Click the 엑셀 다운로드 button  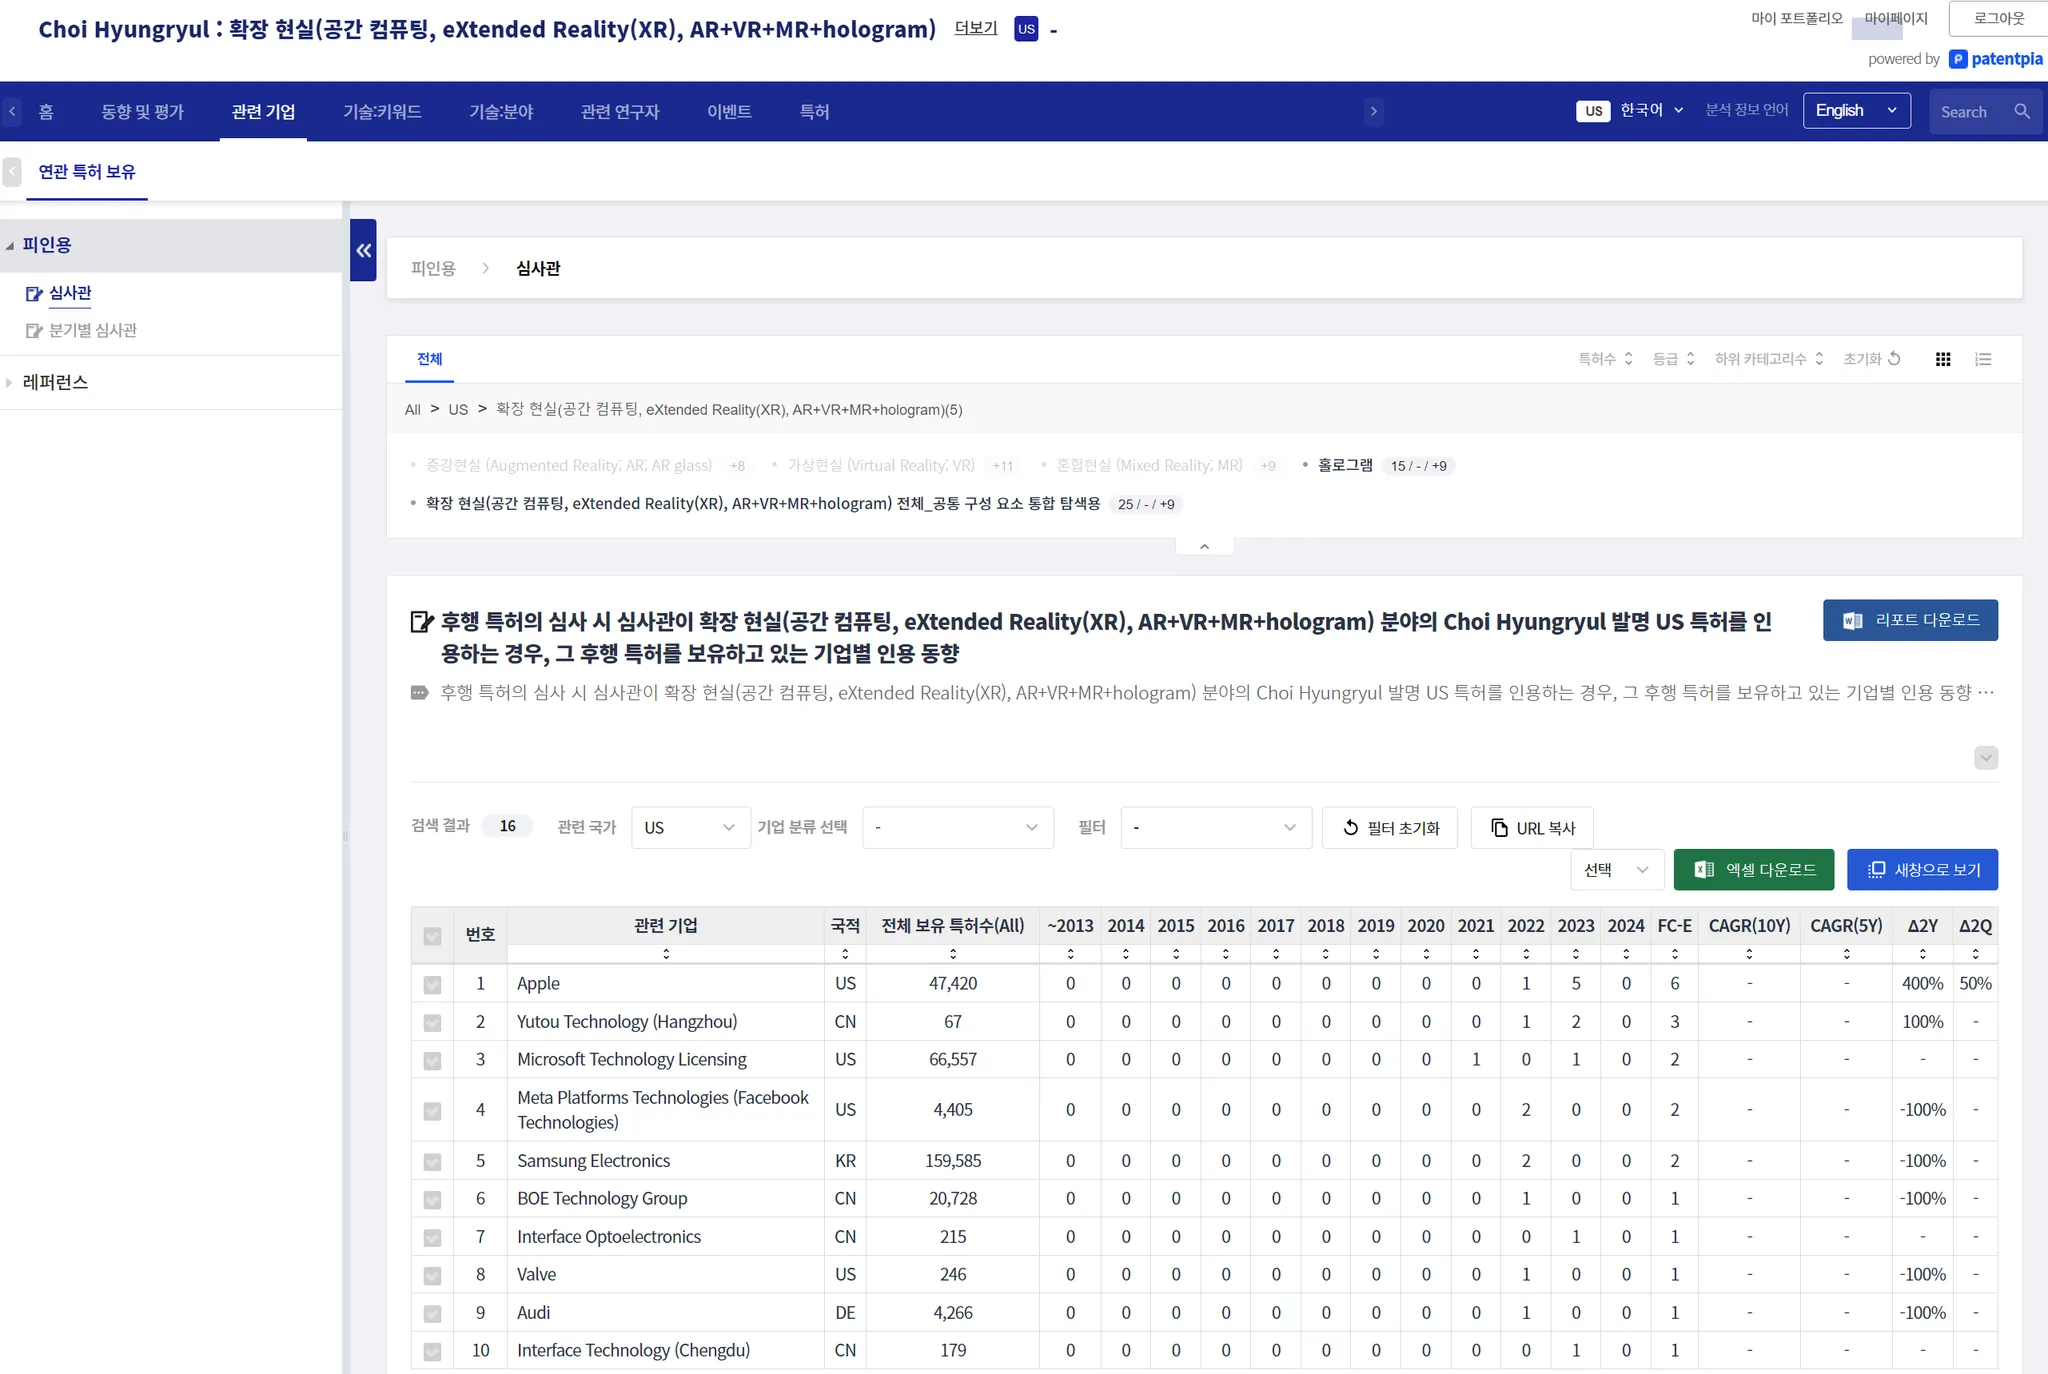tap(1753, 870)
